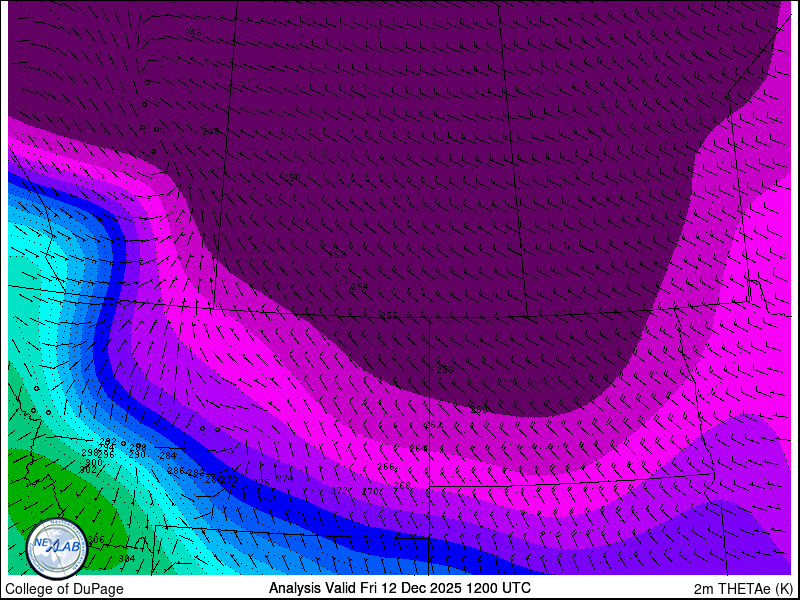Click the 246 contour label
The image size is (800, 600).
193,33
